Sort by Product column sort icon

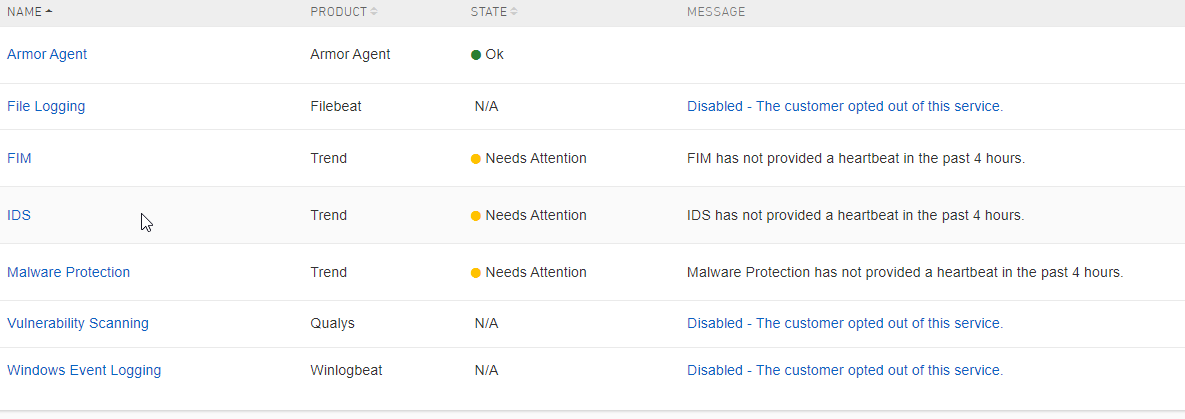click(x=374, y=12)
